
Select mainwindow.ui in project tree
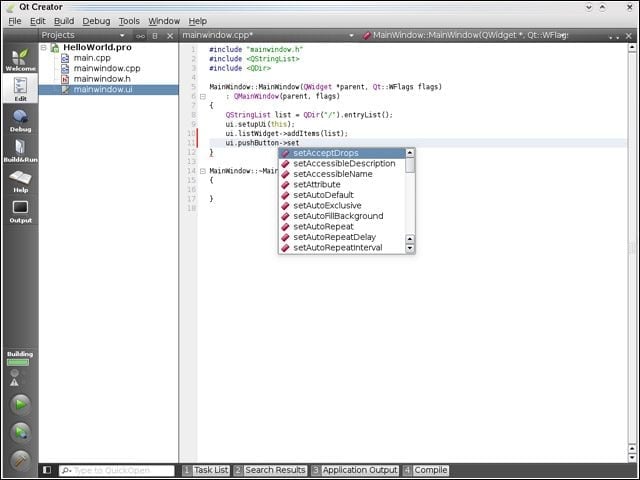click(x=108, y=89)
